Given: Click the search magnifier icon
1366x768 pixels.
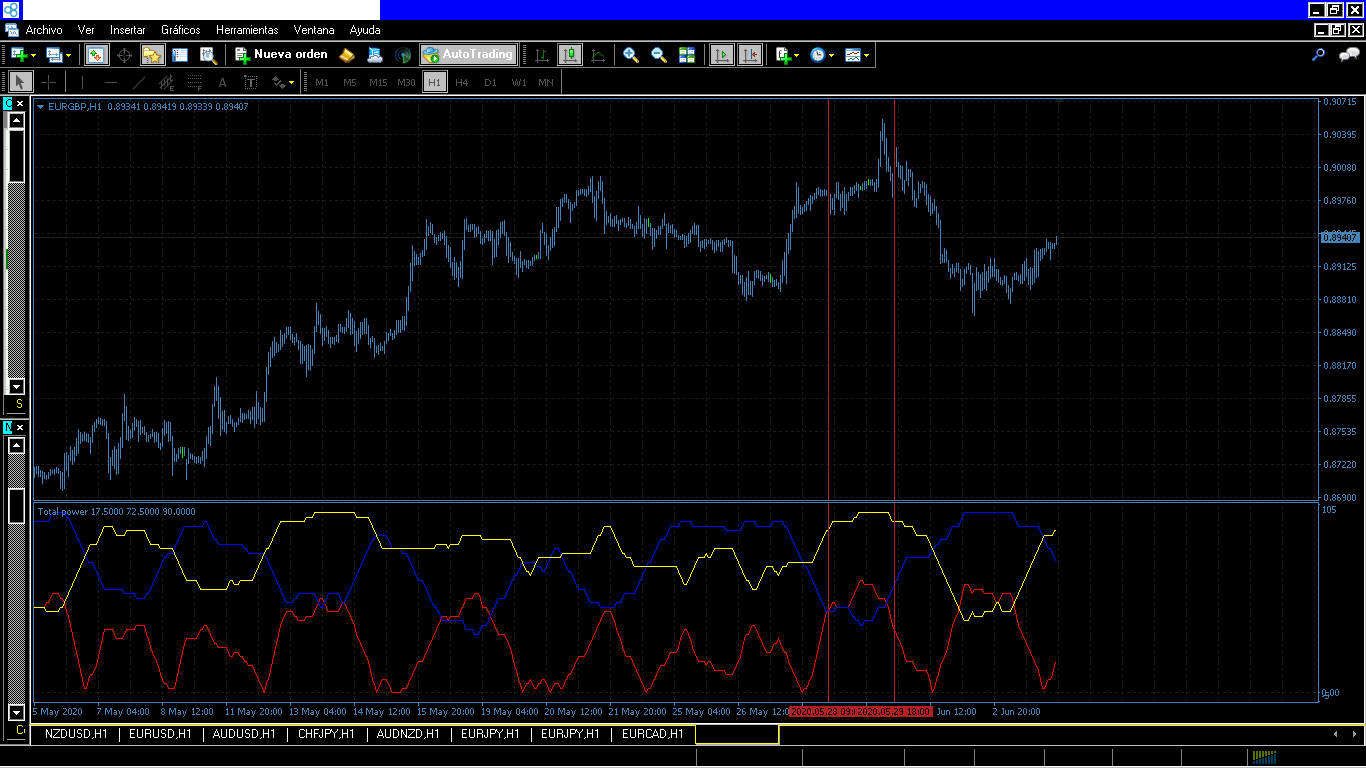Looking at the screenshot, I should pyautogui.click(x=1319, y=55).
